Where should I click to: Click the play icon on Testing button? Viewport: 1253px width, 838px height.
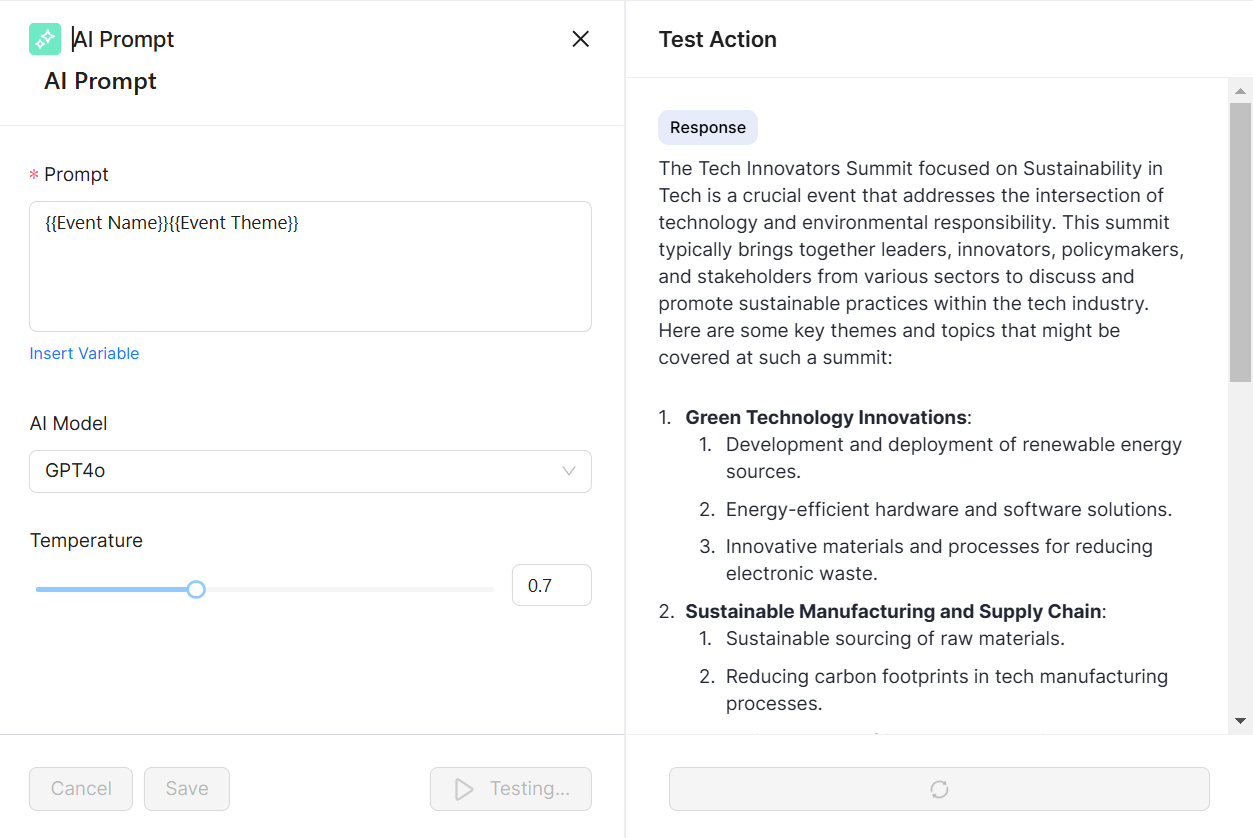click(464, 789)
